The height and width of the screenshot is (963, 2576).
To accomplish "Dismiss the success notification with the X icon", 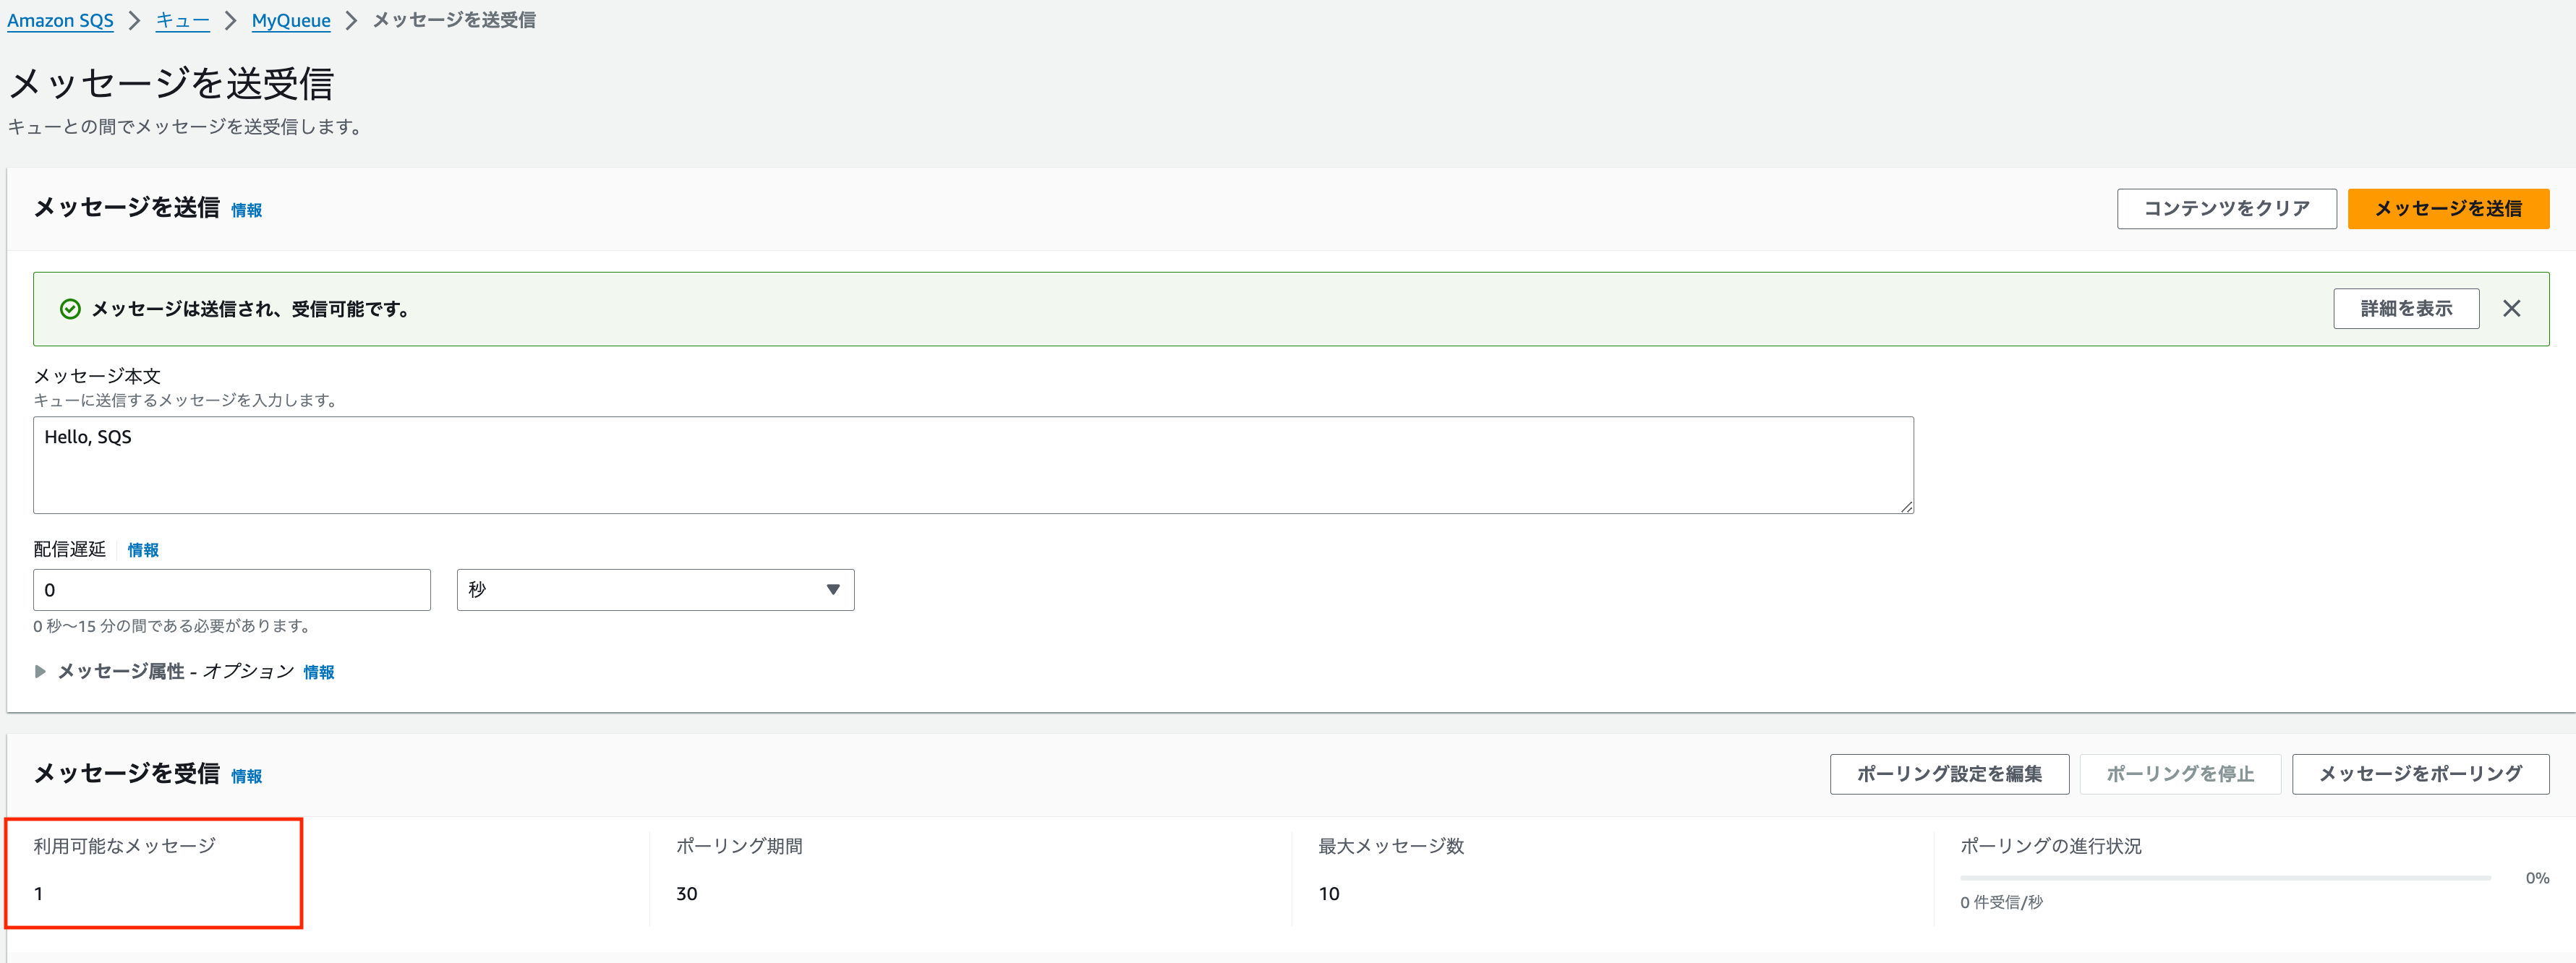I will [x=2511, y=308].
